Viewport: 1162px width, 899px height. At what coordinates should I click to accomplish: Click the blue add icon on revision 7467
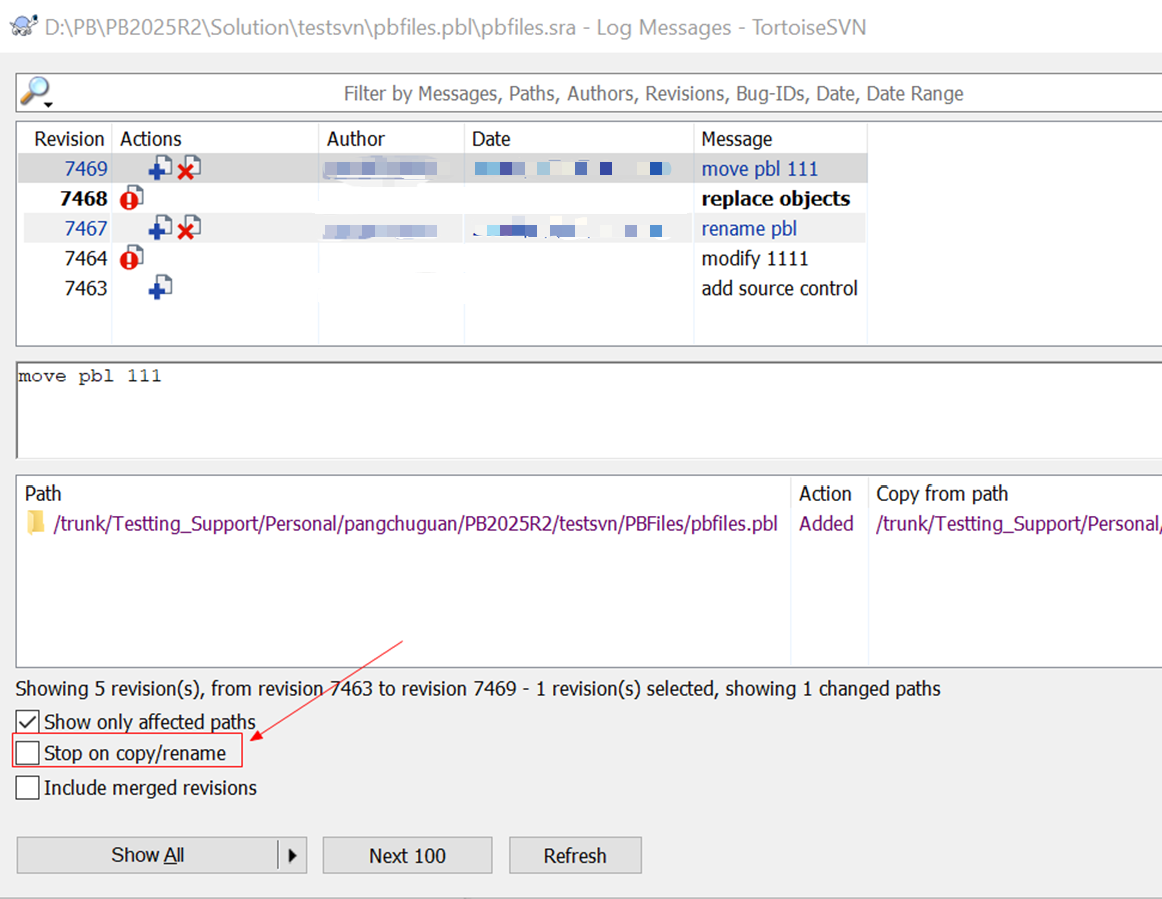click(159, 228)
